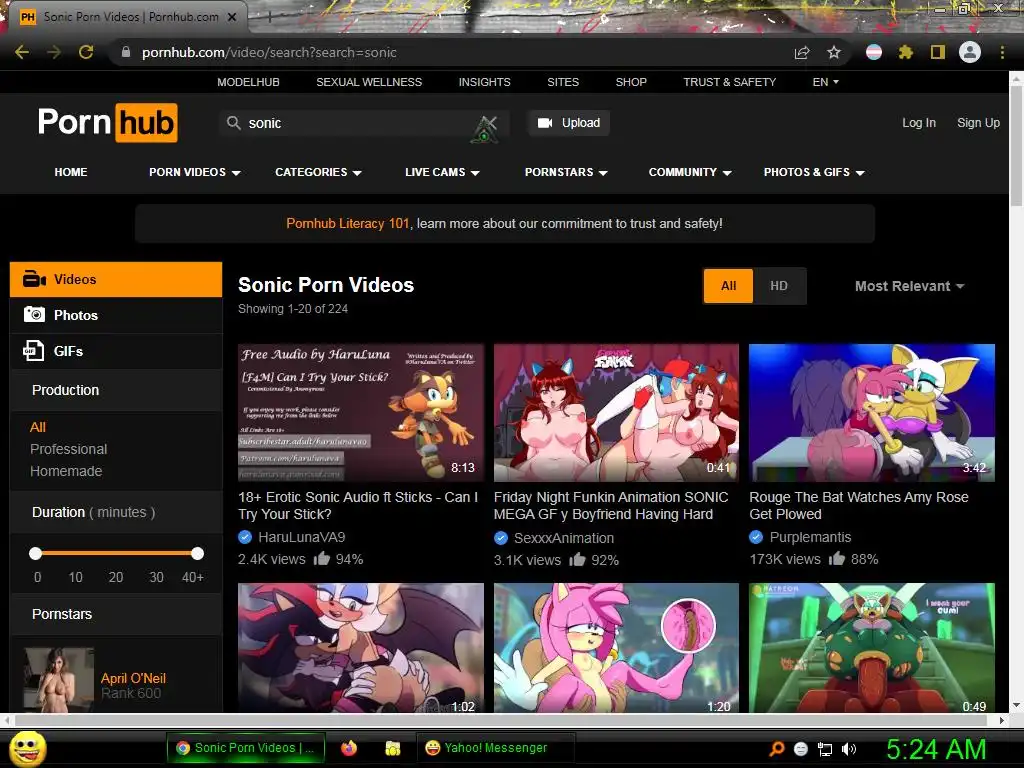
Task: Expand the EN language dropdown
Action: pos(825,82)
